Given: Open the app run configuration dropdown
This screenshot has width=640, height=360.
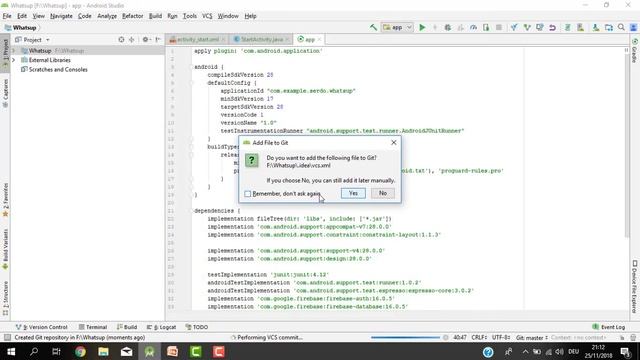Looking at the screenshot, I should 398,27.
